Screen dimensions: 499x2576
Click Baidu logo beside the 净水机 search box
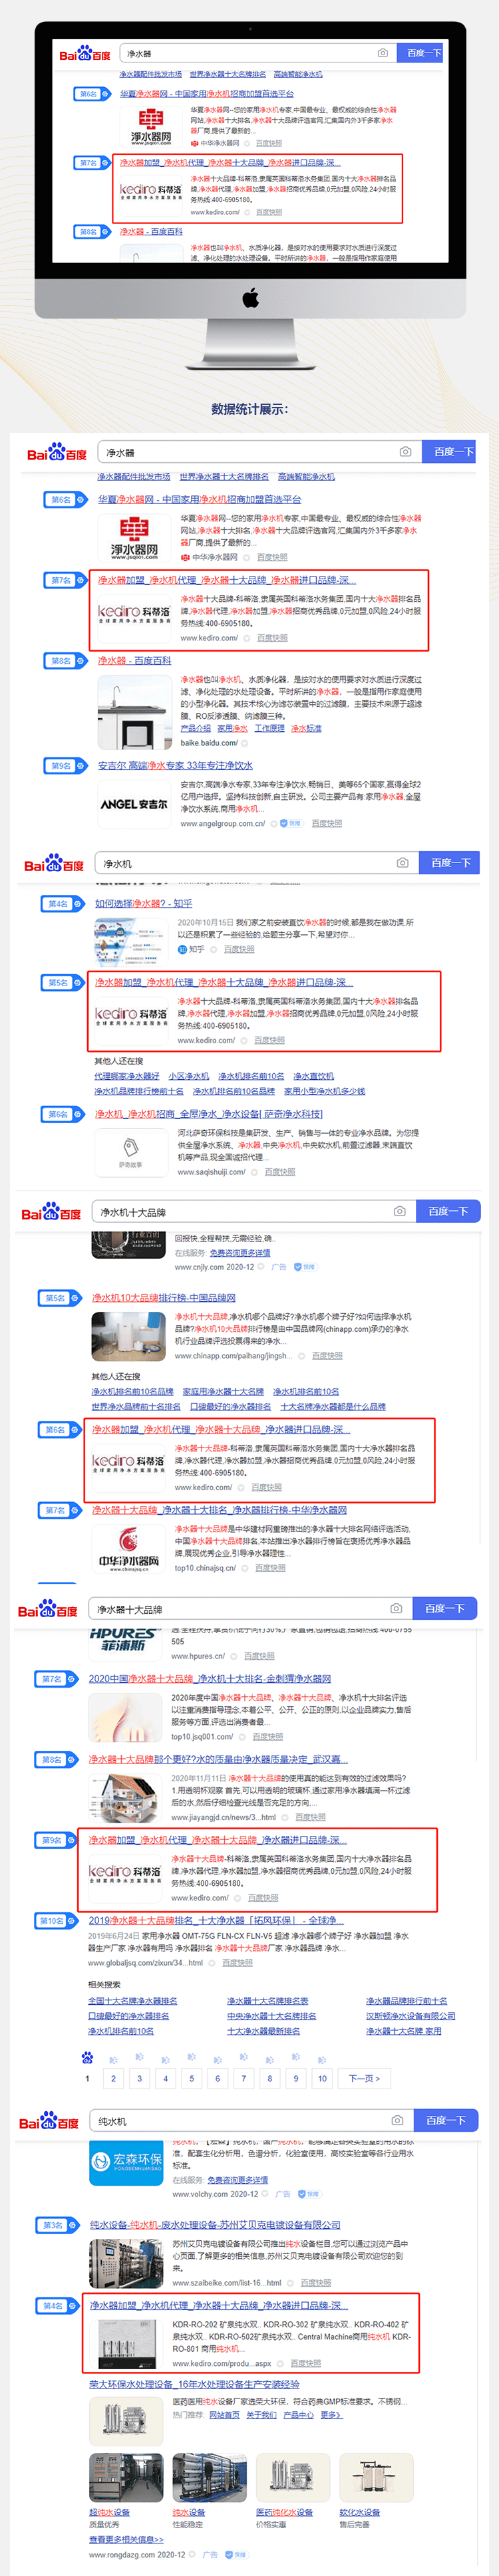(x=54, y=863)
